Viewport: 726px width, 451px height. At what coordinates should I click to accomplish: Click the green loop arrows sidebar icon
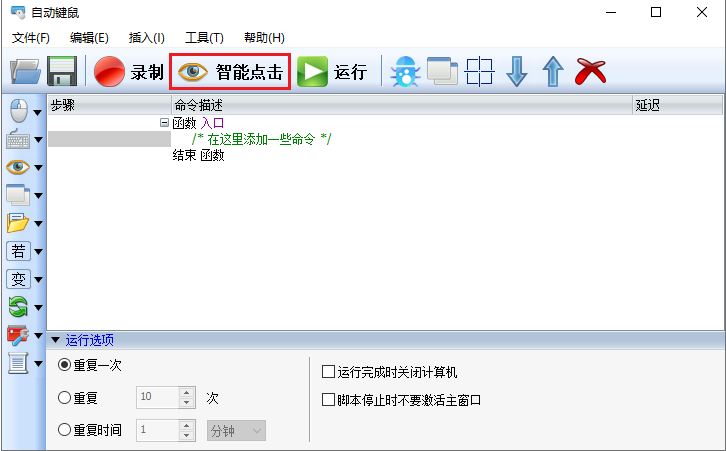coord(18,307)
